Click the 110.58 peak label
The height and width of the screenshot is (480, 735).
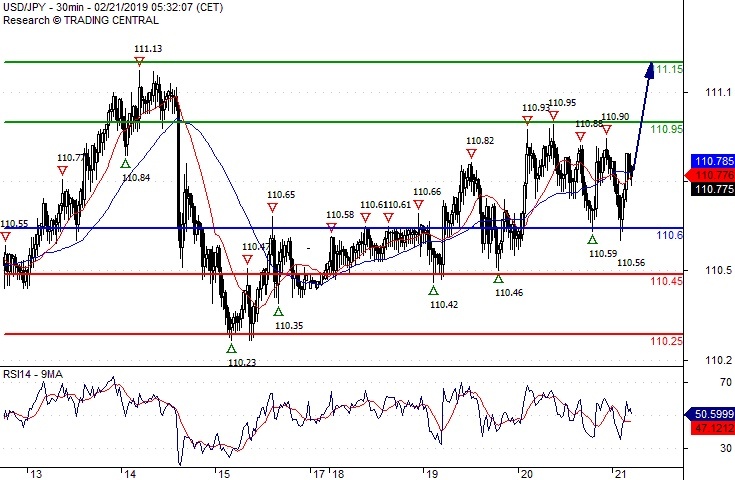(x=340, y=215)
